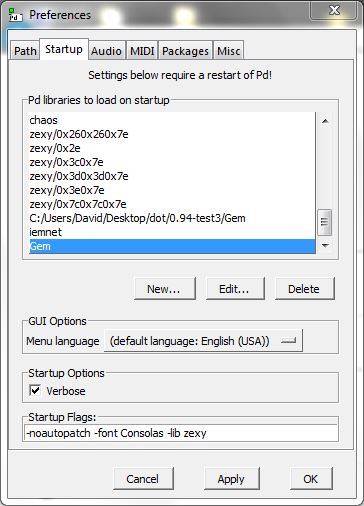Click the library list scroll up arrow

click(325, 121)
